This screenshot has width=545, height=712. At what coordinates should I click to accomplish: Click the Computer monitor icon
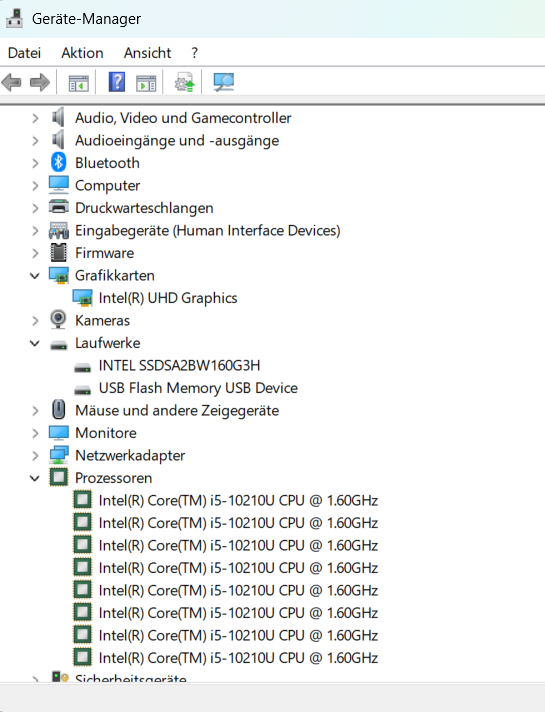59,185
